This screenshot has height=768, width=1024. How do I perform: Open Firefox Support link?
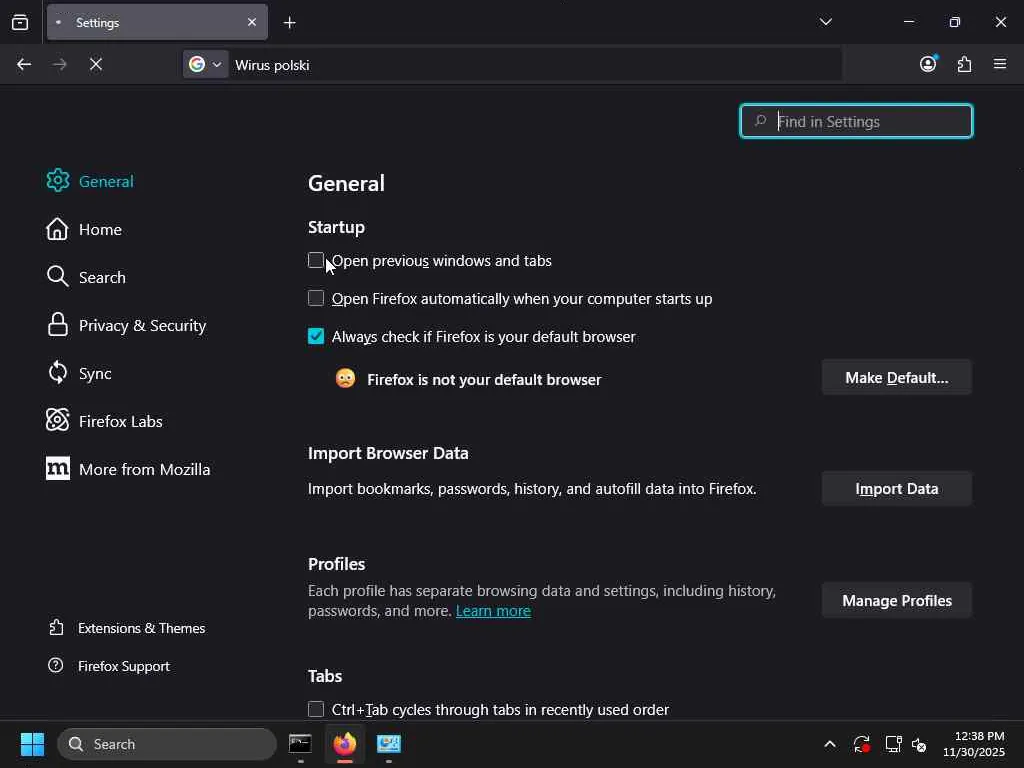pyautogui.click(x=108, y=666)
